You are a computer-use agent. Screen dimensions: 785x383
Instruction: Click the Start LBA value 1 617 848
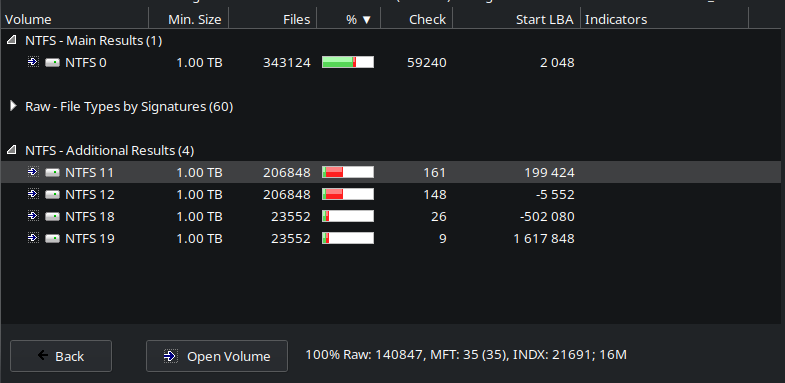544,239
